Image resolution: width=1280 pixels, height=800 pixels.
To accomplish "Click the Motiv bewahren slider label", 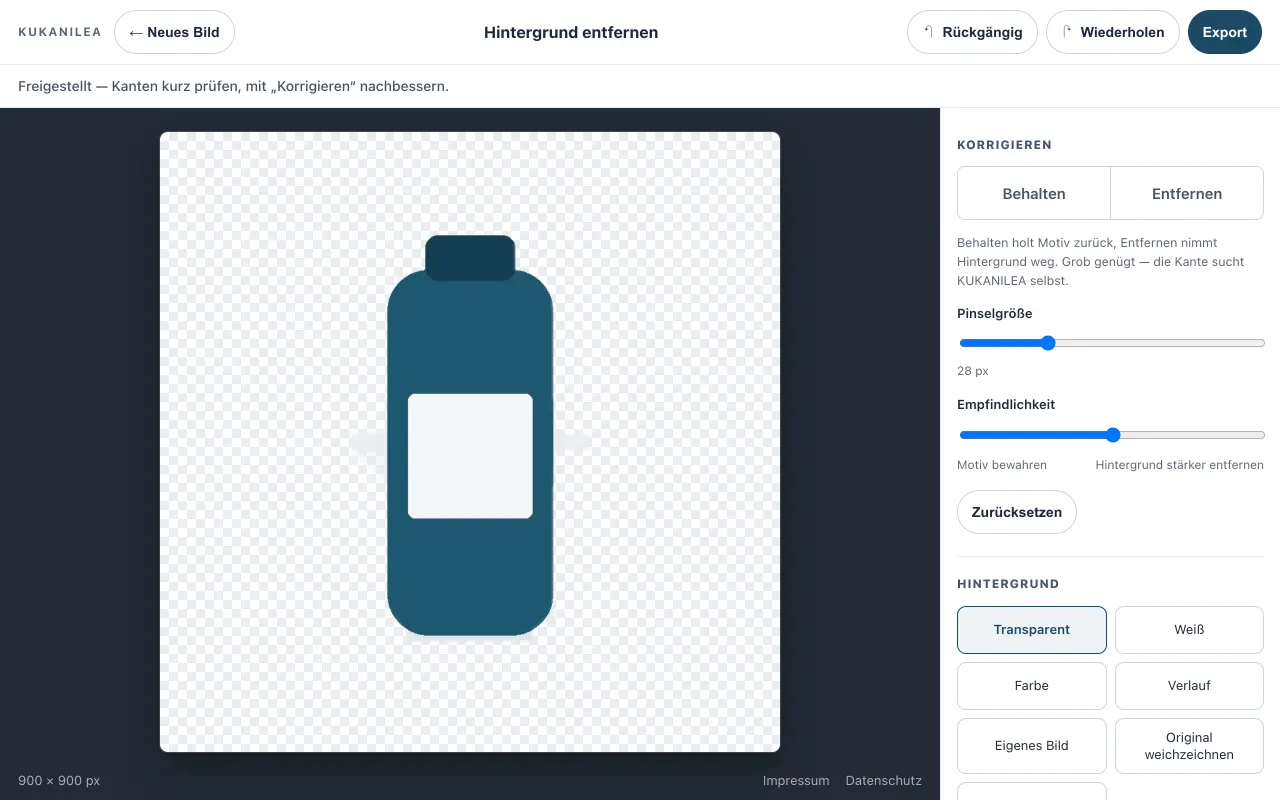I will pos(1002,465).
